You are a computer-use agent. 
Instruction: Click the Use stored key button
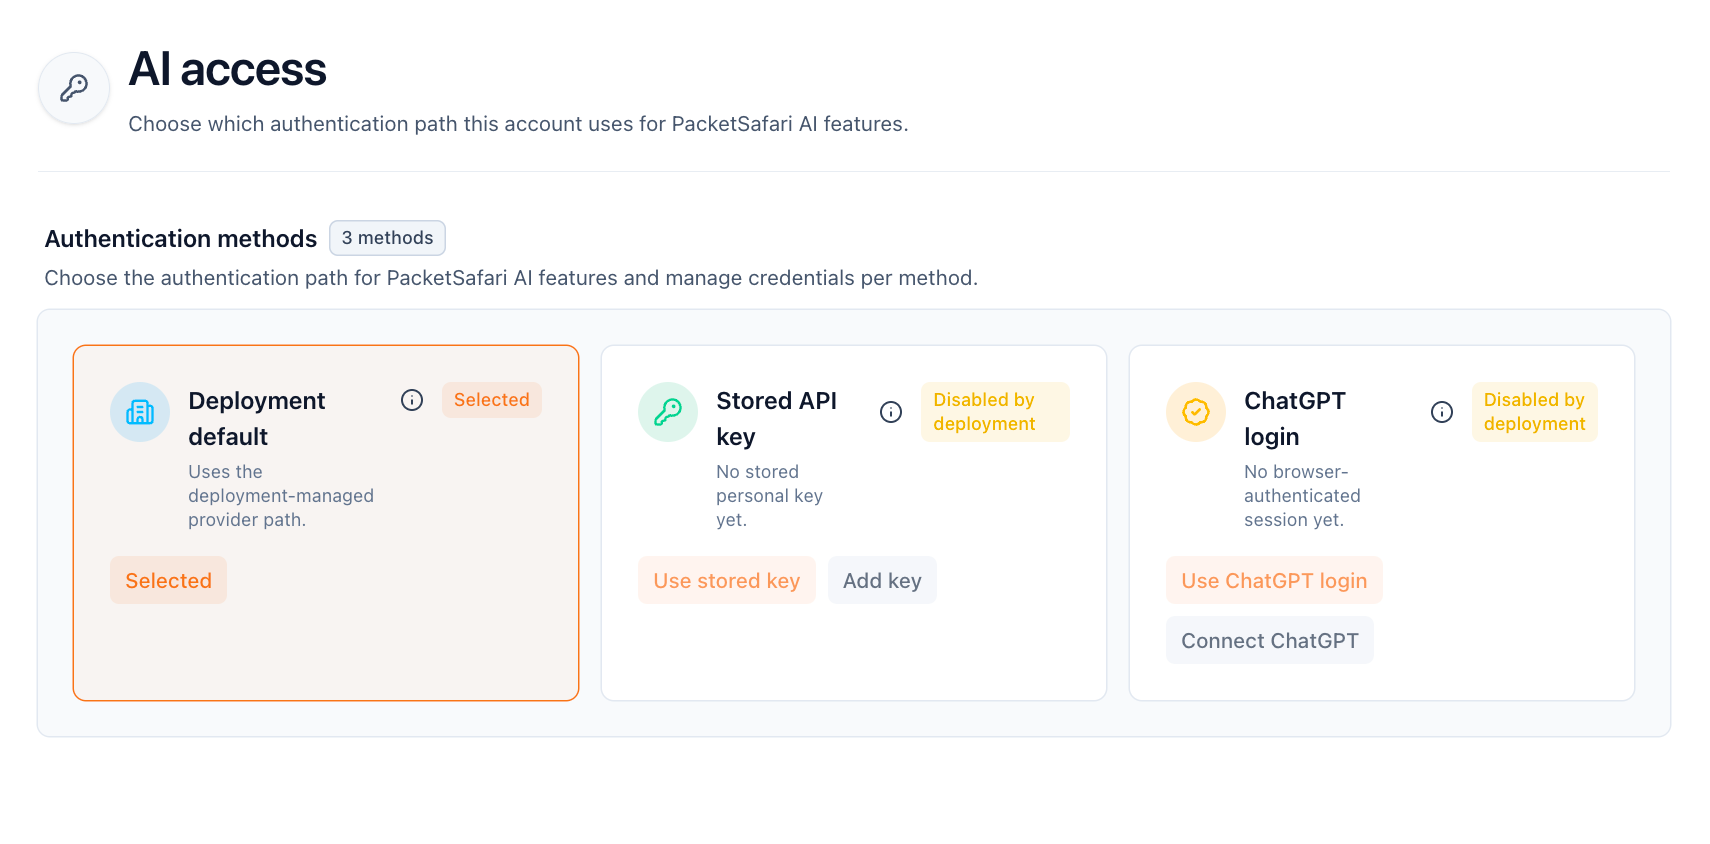727,580
